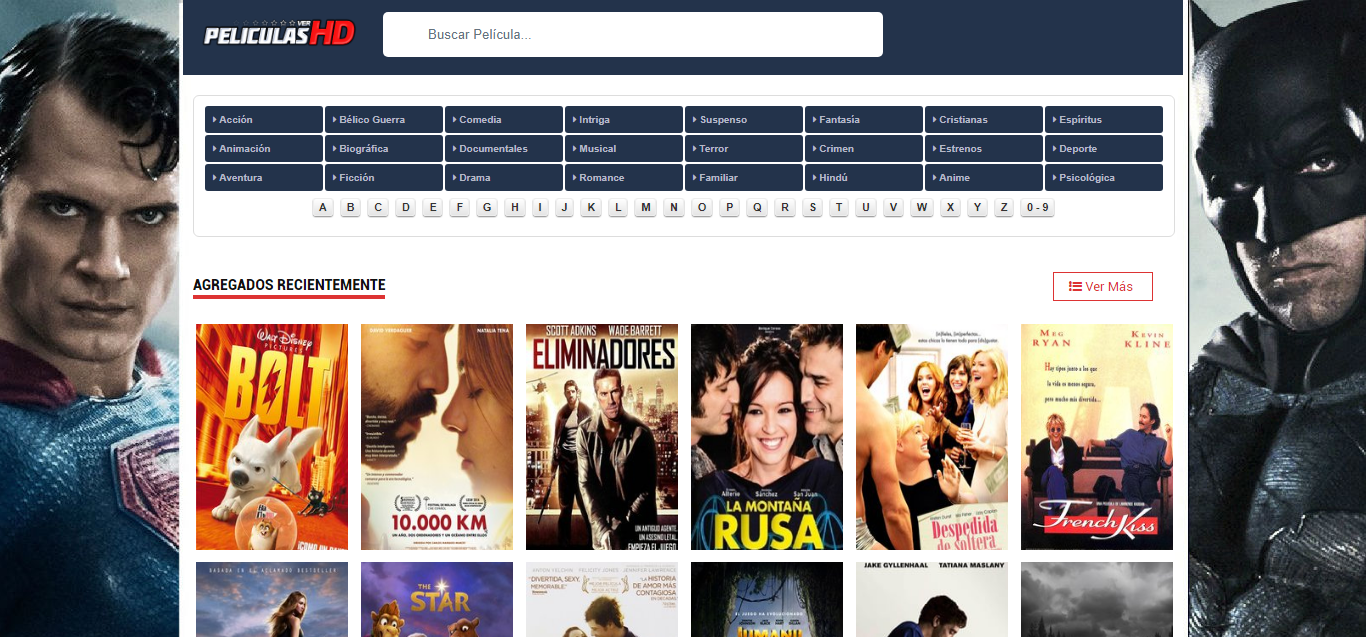Filter movies by letter K
1366x637 pixels.
click(591, 208)
